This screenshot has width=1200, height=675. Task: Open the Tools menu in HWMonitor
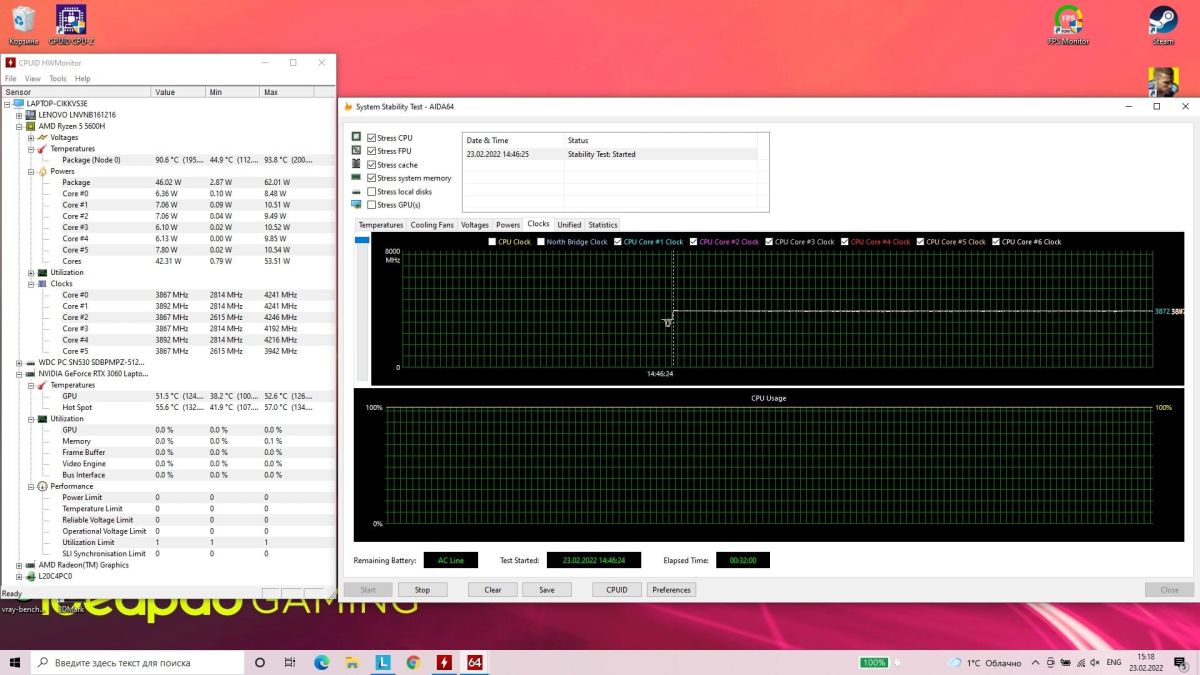point(58,78)
